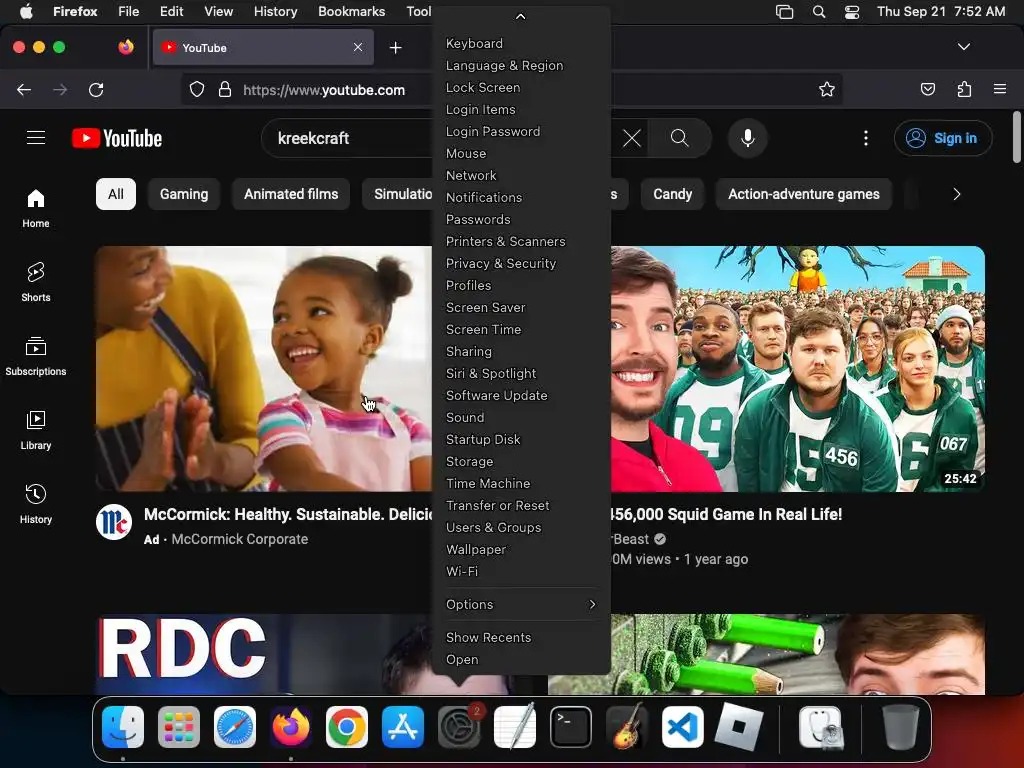Filter videos by the Gaming chip
Screen dimensions: 1024x768
tap(184, 194)
